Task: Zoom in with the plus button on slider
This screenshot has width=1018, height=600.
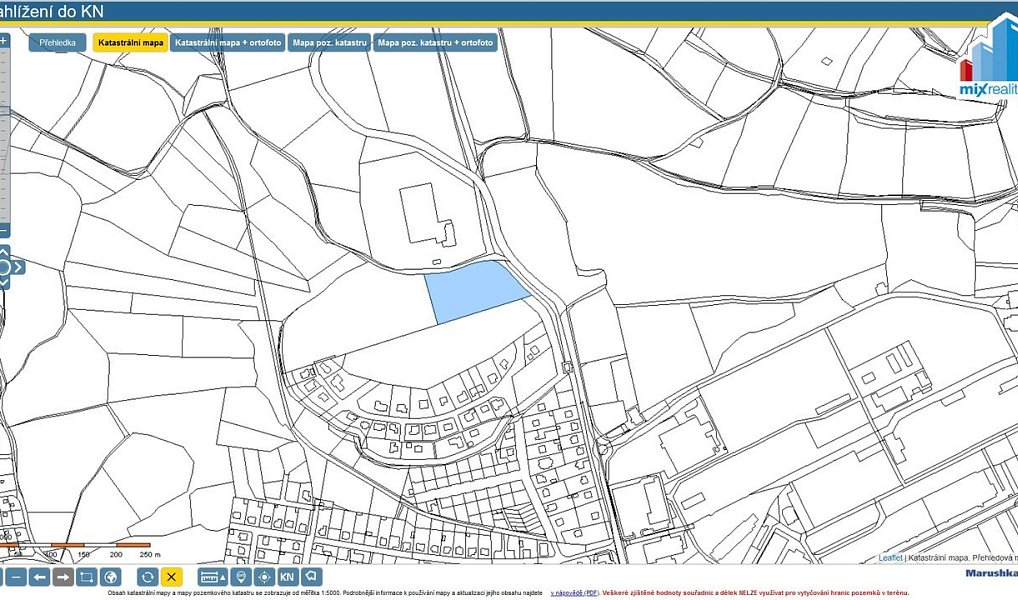Action: click(4, 40)
